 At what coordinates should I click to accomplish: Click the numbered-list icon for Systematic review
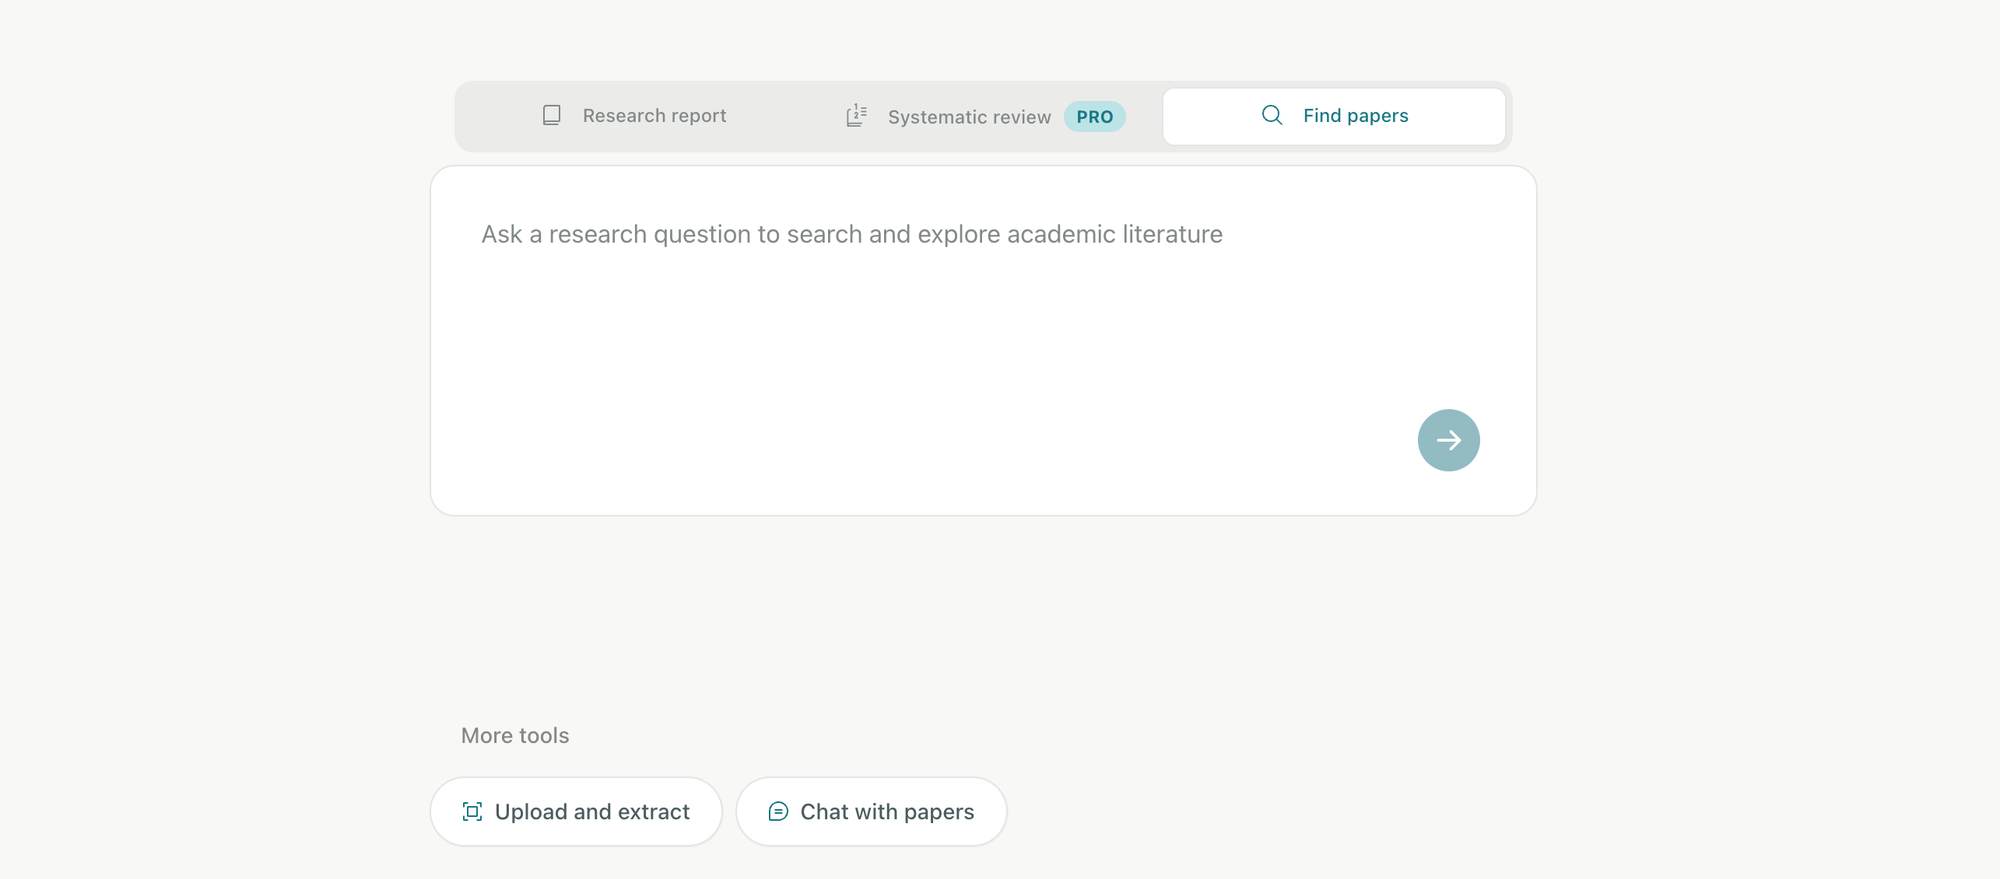(856, 116)
